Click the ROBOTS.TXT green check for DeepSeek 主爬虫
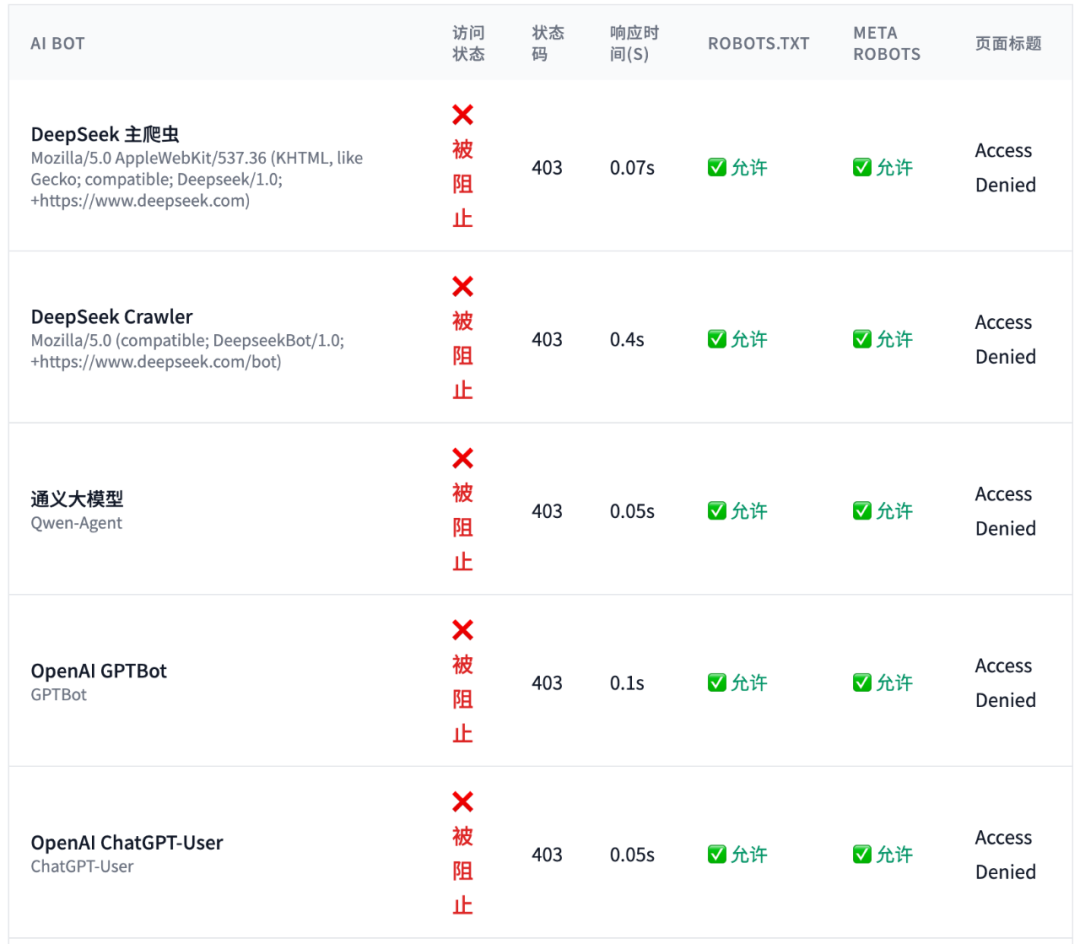Screen dimensions: 1080x944 point(717,168)
